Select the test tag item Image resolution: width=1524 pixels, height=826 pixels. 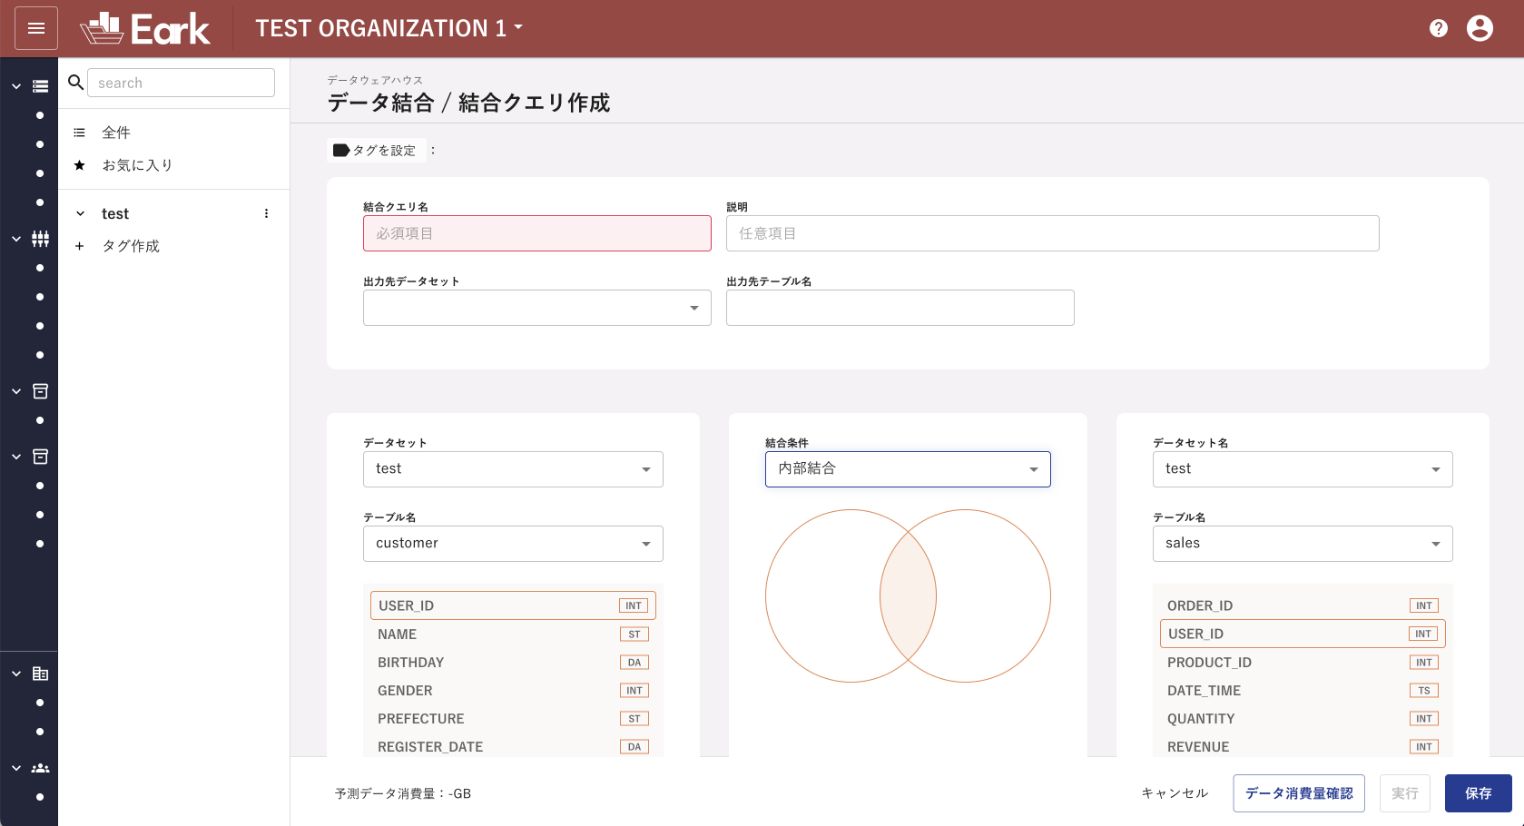pyautogui.click(x=115, y=213)
